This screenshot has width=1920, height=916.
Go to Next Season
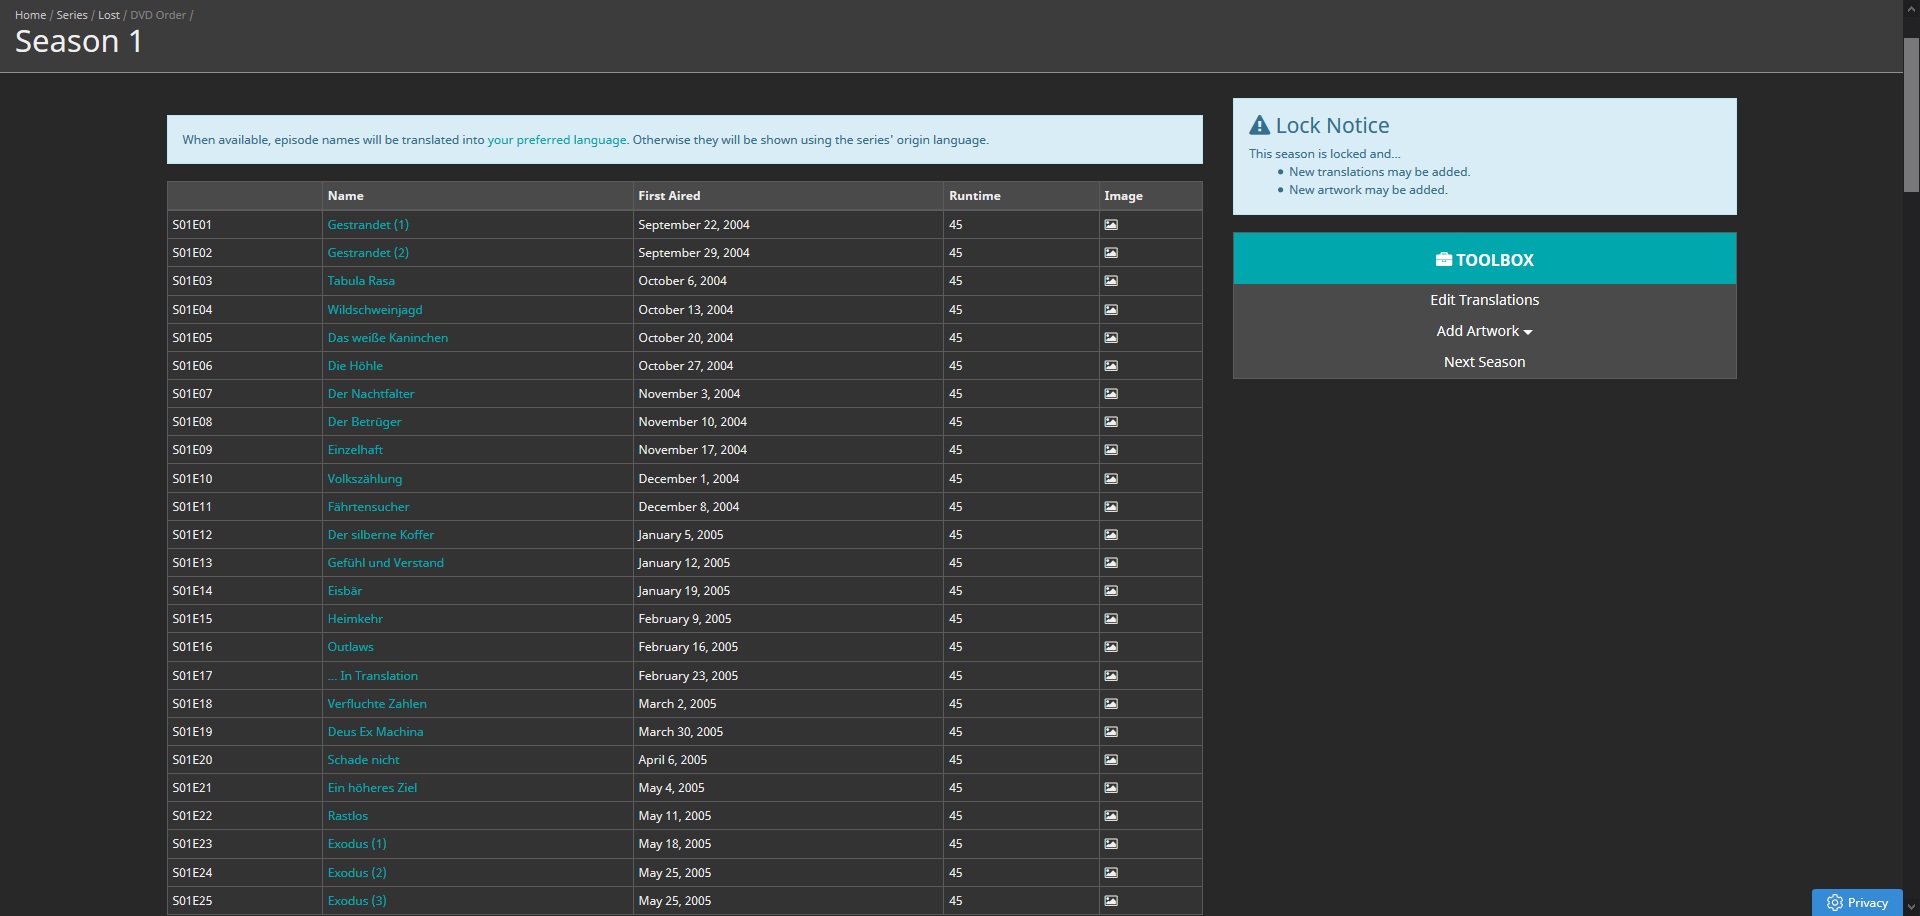[1484, 362]
